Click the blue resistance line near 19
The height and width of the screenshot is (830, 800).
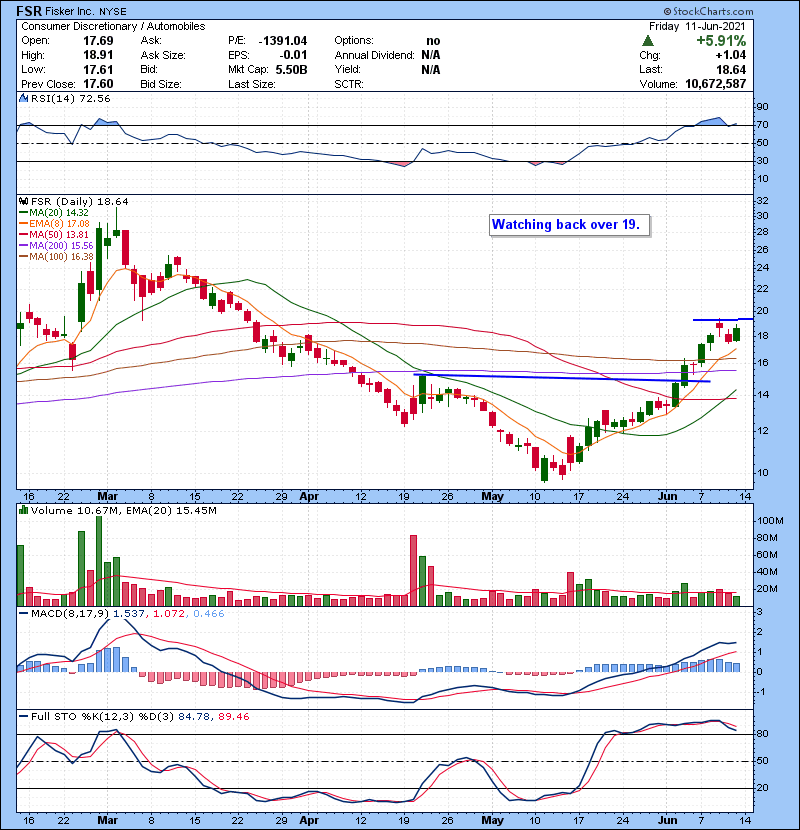723,319
